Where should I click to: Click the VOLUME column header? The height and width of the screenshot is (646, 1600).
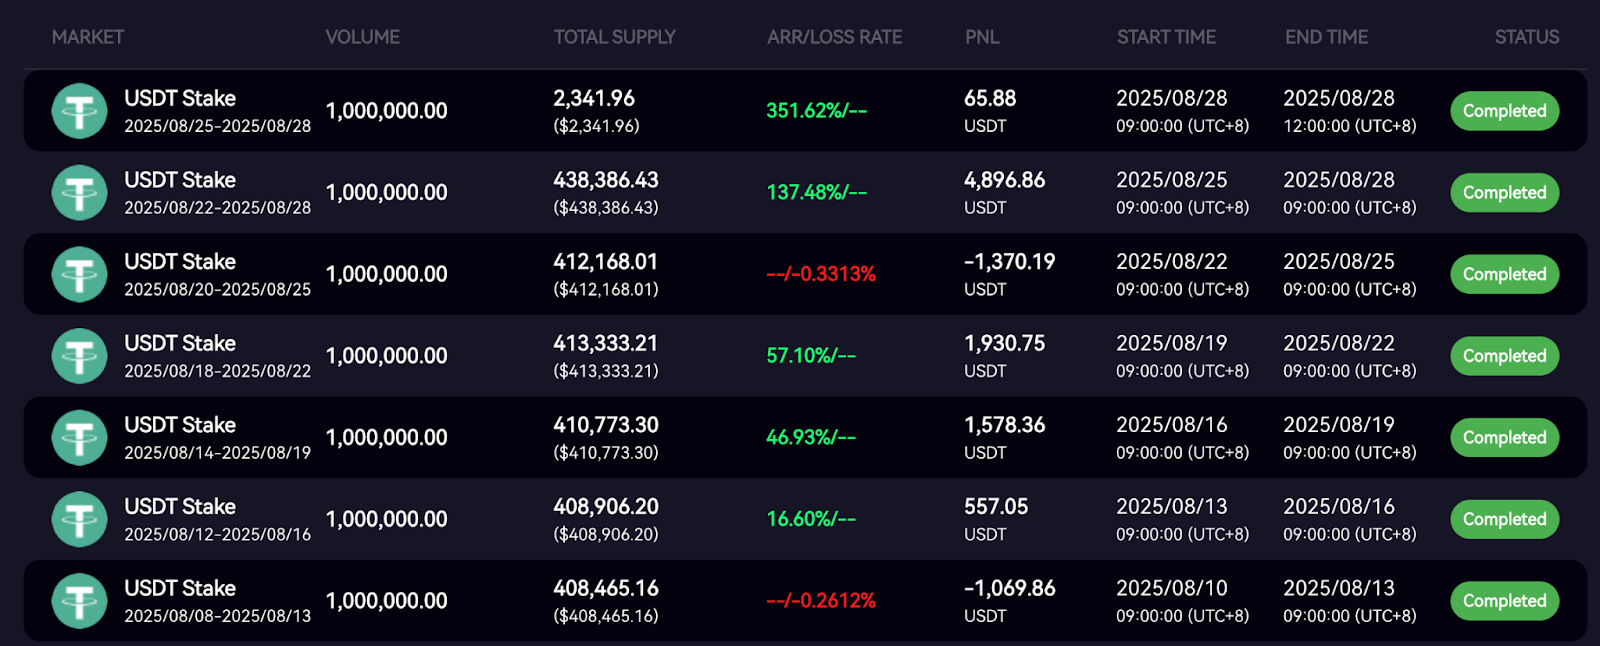pyautogui.click(x=362, y=37)
